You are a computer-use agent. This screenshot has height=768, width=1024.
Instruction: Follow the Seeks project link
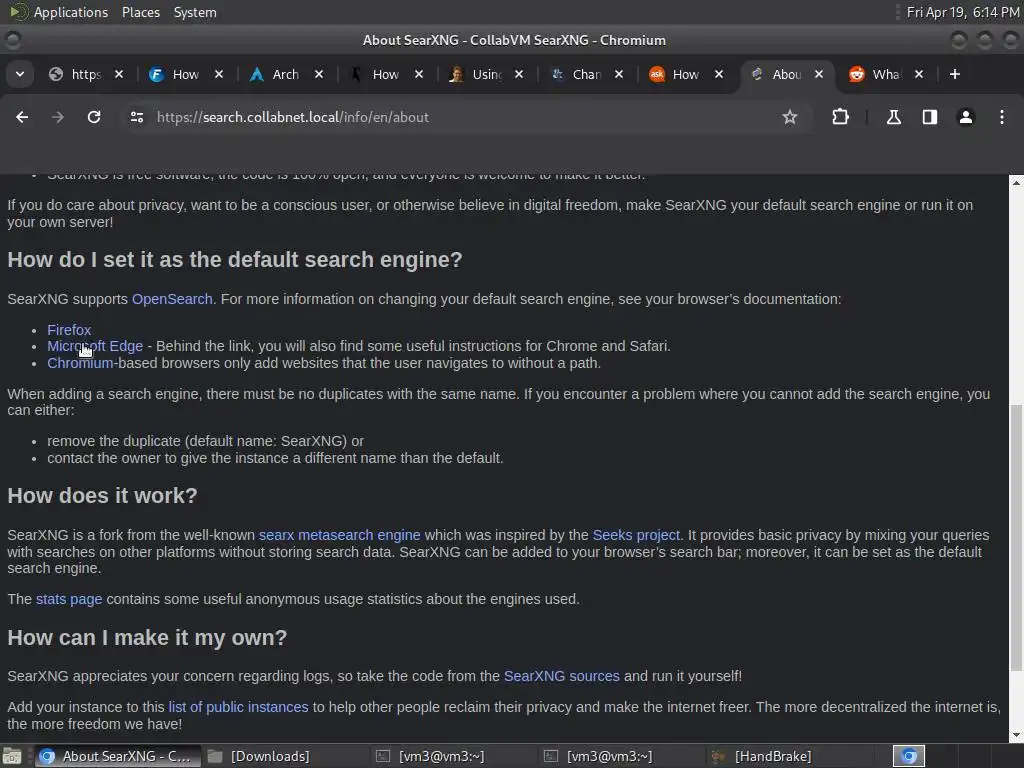coord(636,535)
